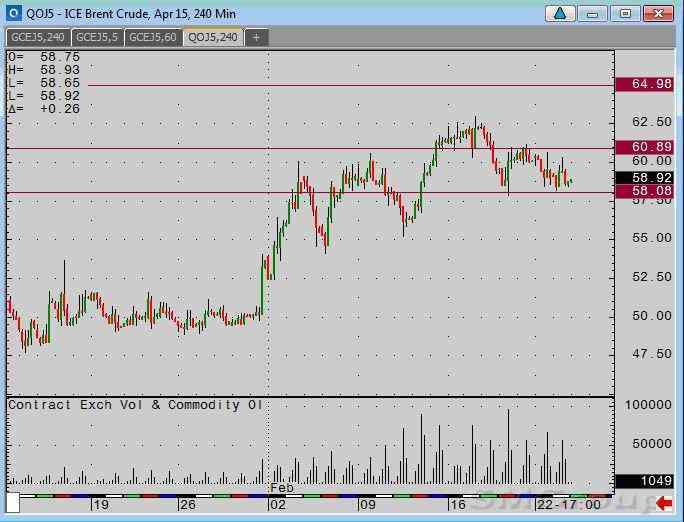Click the 22-17:00 time marker on axis
The image size is (684, 522).
[569, 505]
